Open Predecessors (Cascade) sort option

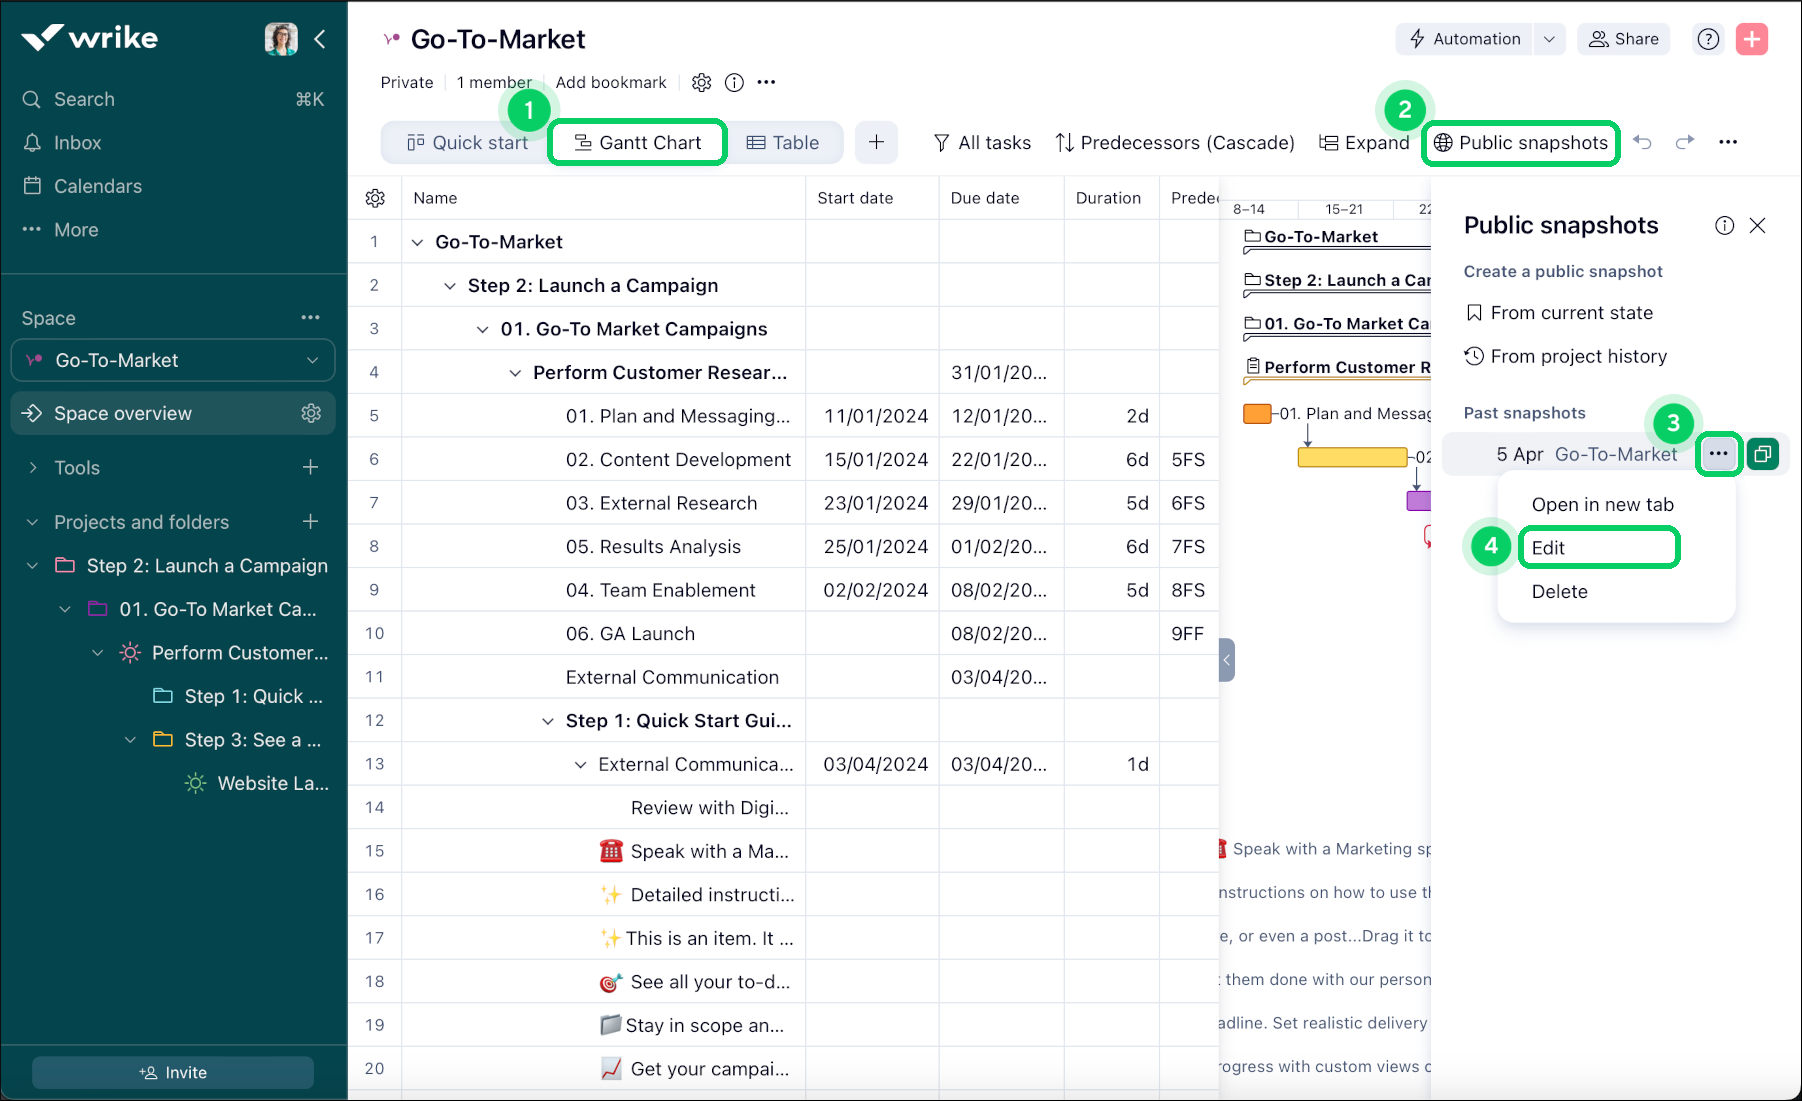[1175, 142]
